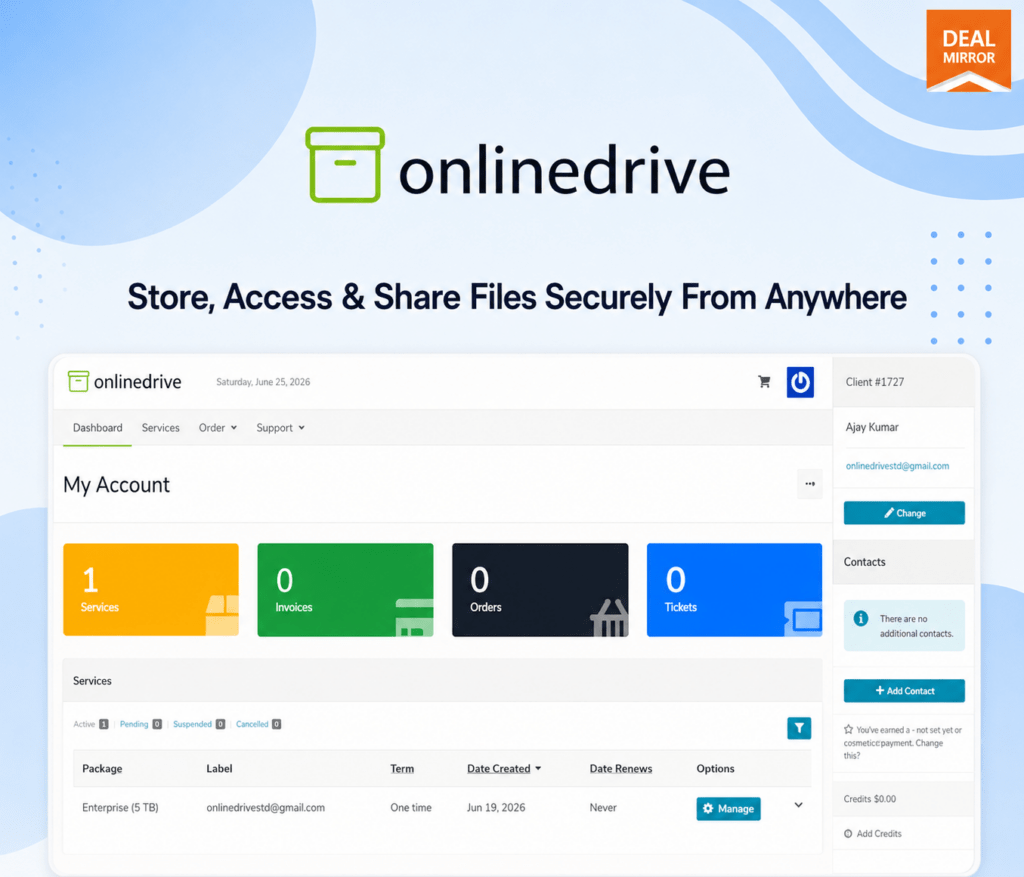Open the green Invoices card

click(345, 590)
